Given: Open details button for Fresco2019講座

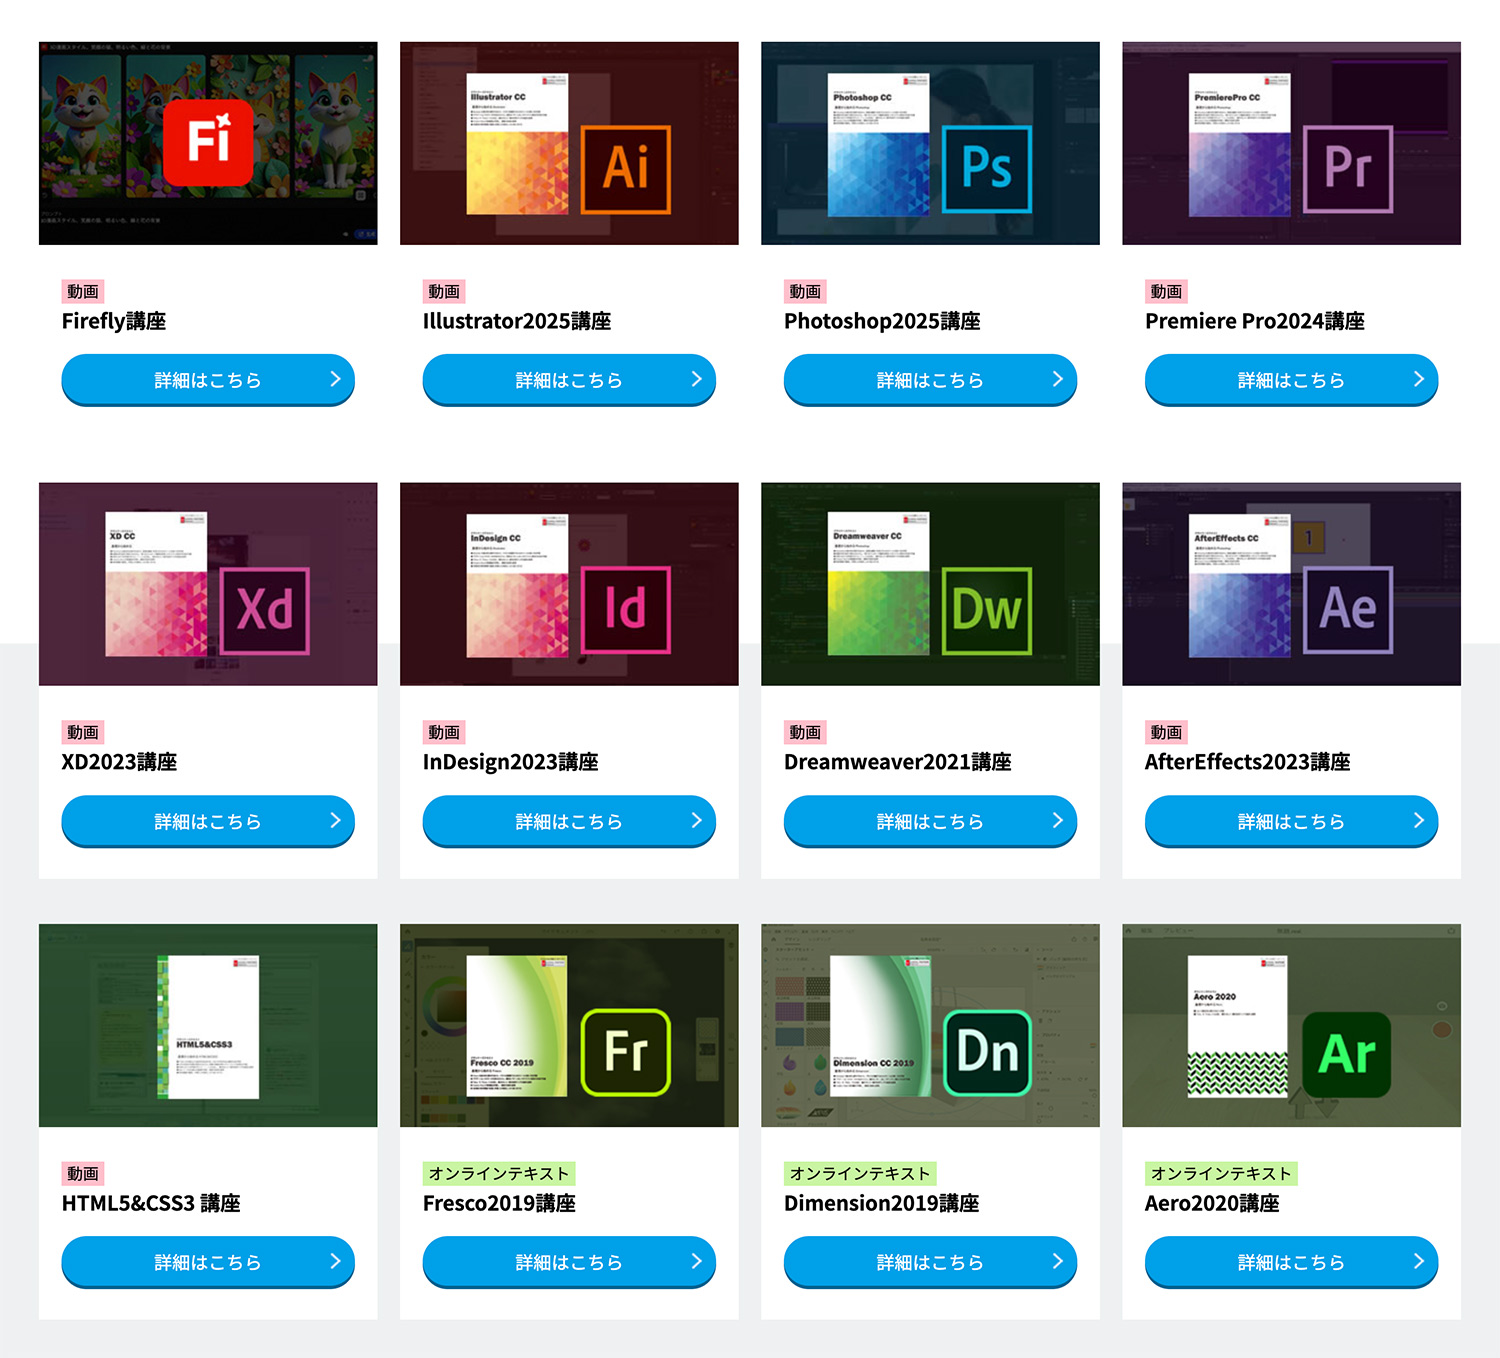Looking at the screenshot, I should (569, 1262).
